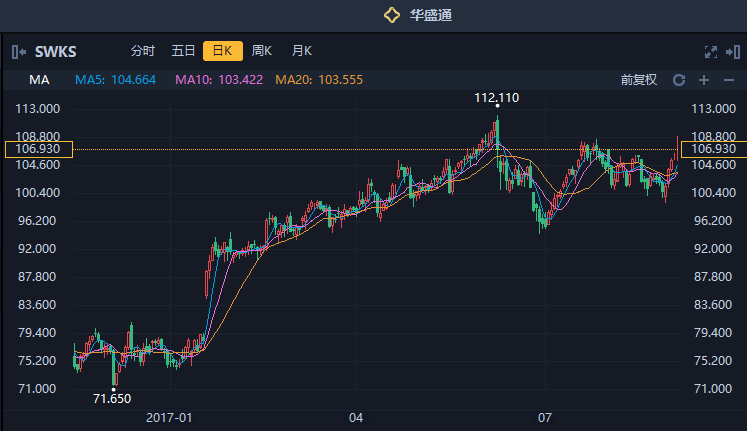The width and height of the screenshot is (747, 431).
Task: Switch to 分时 intraday tab
Action: point(143,51)
